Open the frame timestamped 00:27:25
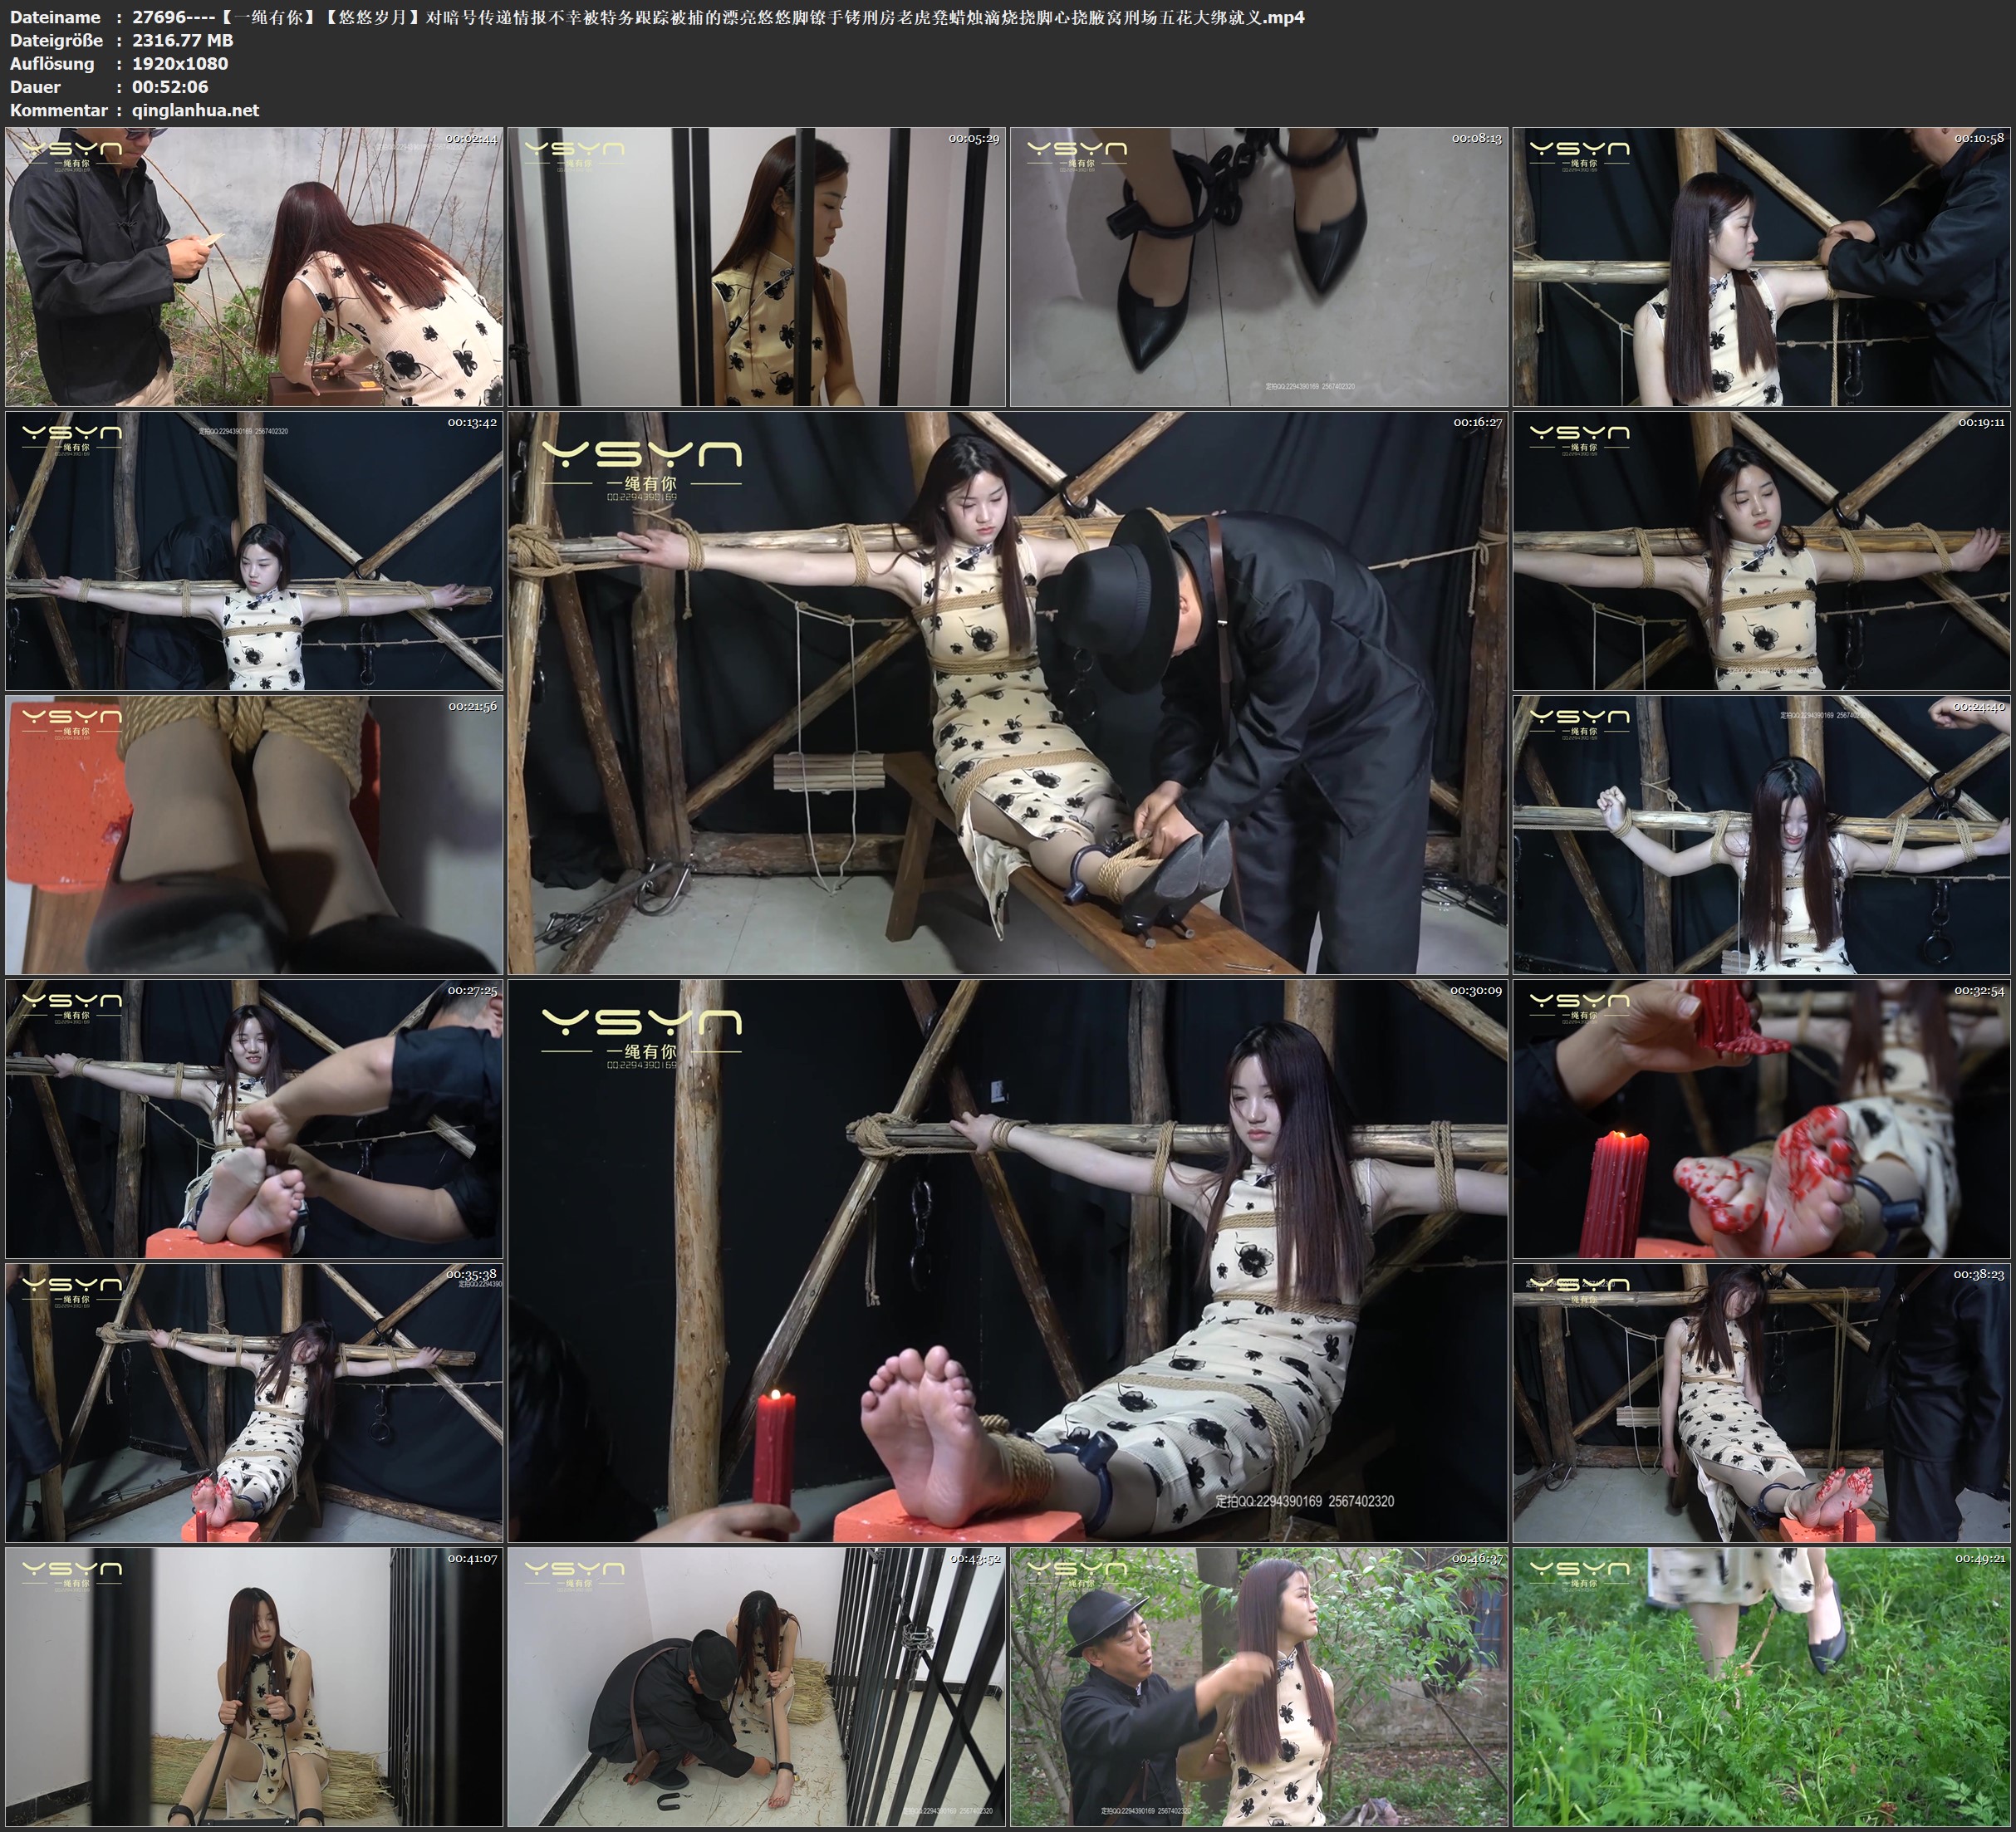The height and width of the screenshot is (1832, 2016). coord(254,1118)
